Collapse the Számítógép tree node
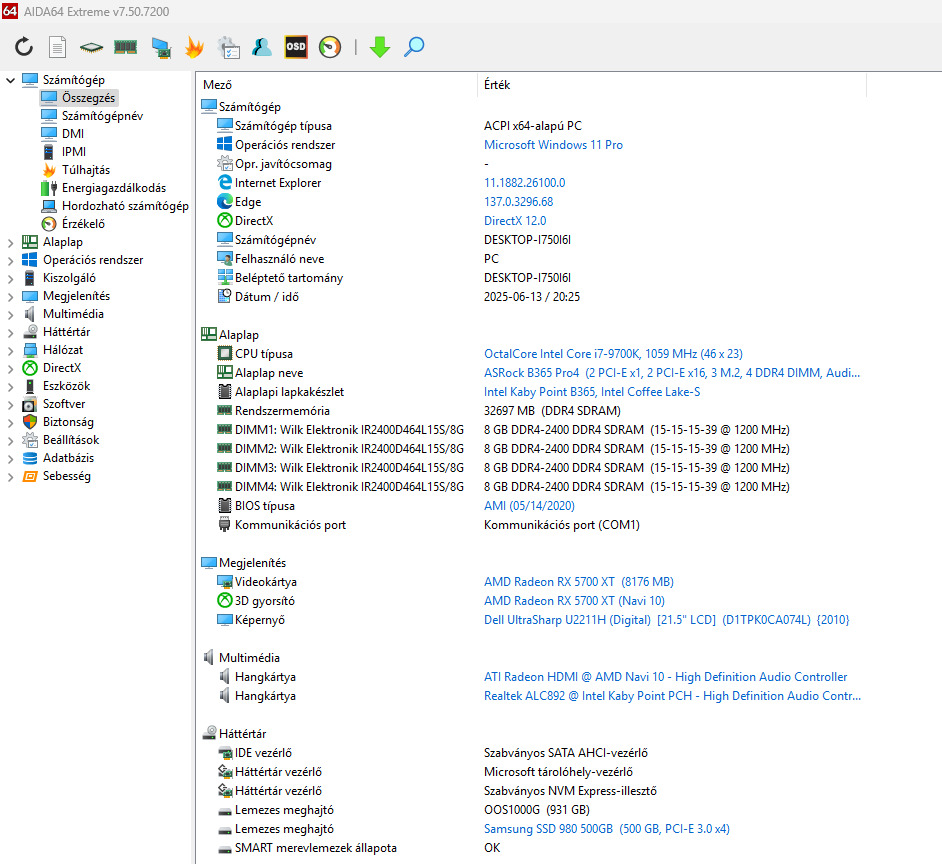 click(10, 80)
